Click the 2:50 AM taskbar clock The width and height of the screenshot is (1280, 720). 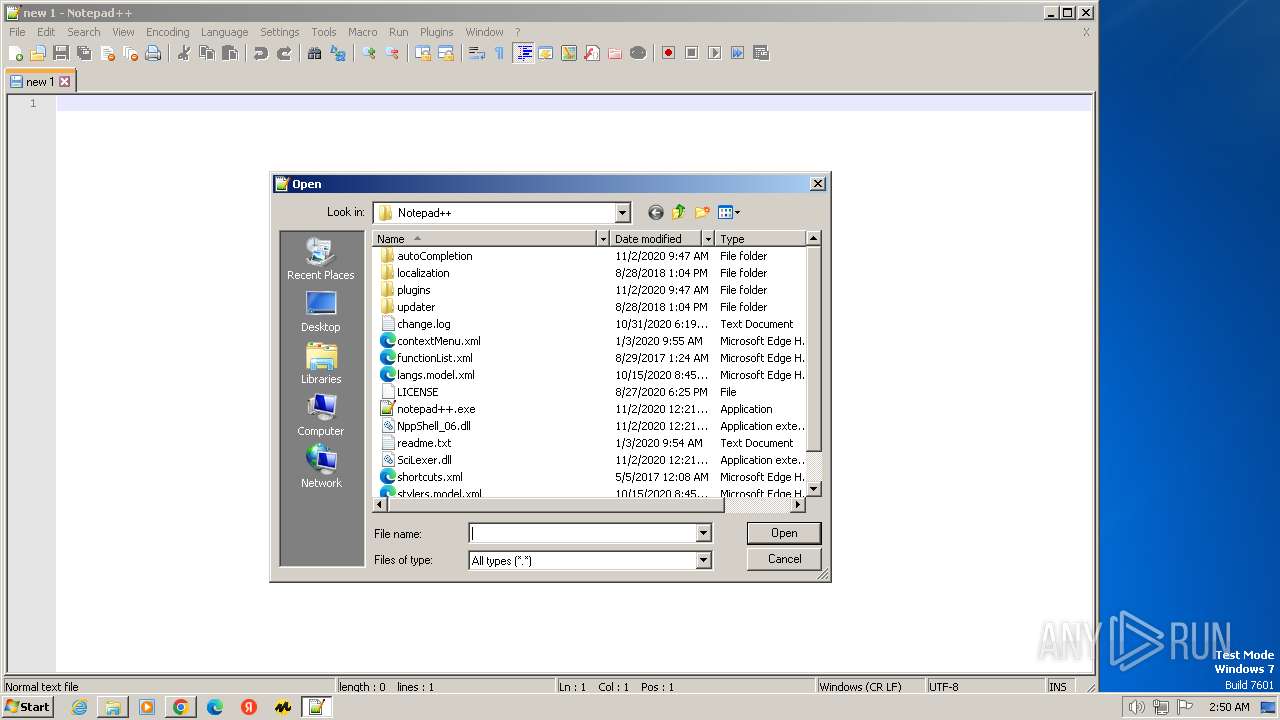(x=1229, y=707)
